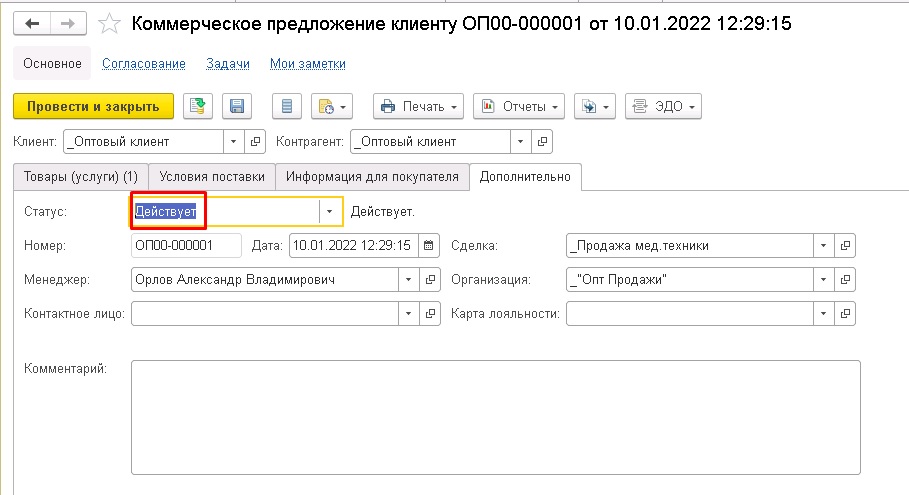
Task: Open the Print menu
Action: pos(418,107)
